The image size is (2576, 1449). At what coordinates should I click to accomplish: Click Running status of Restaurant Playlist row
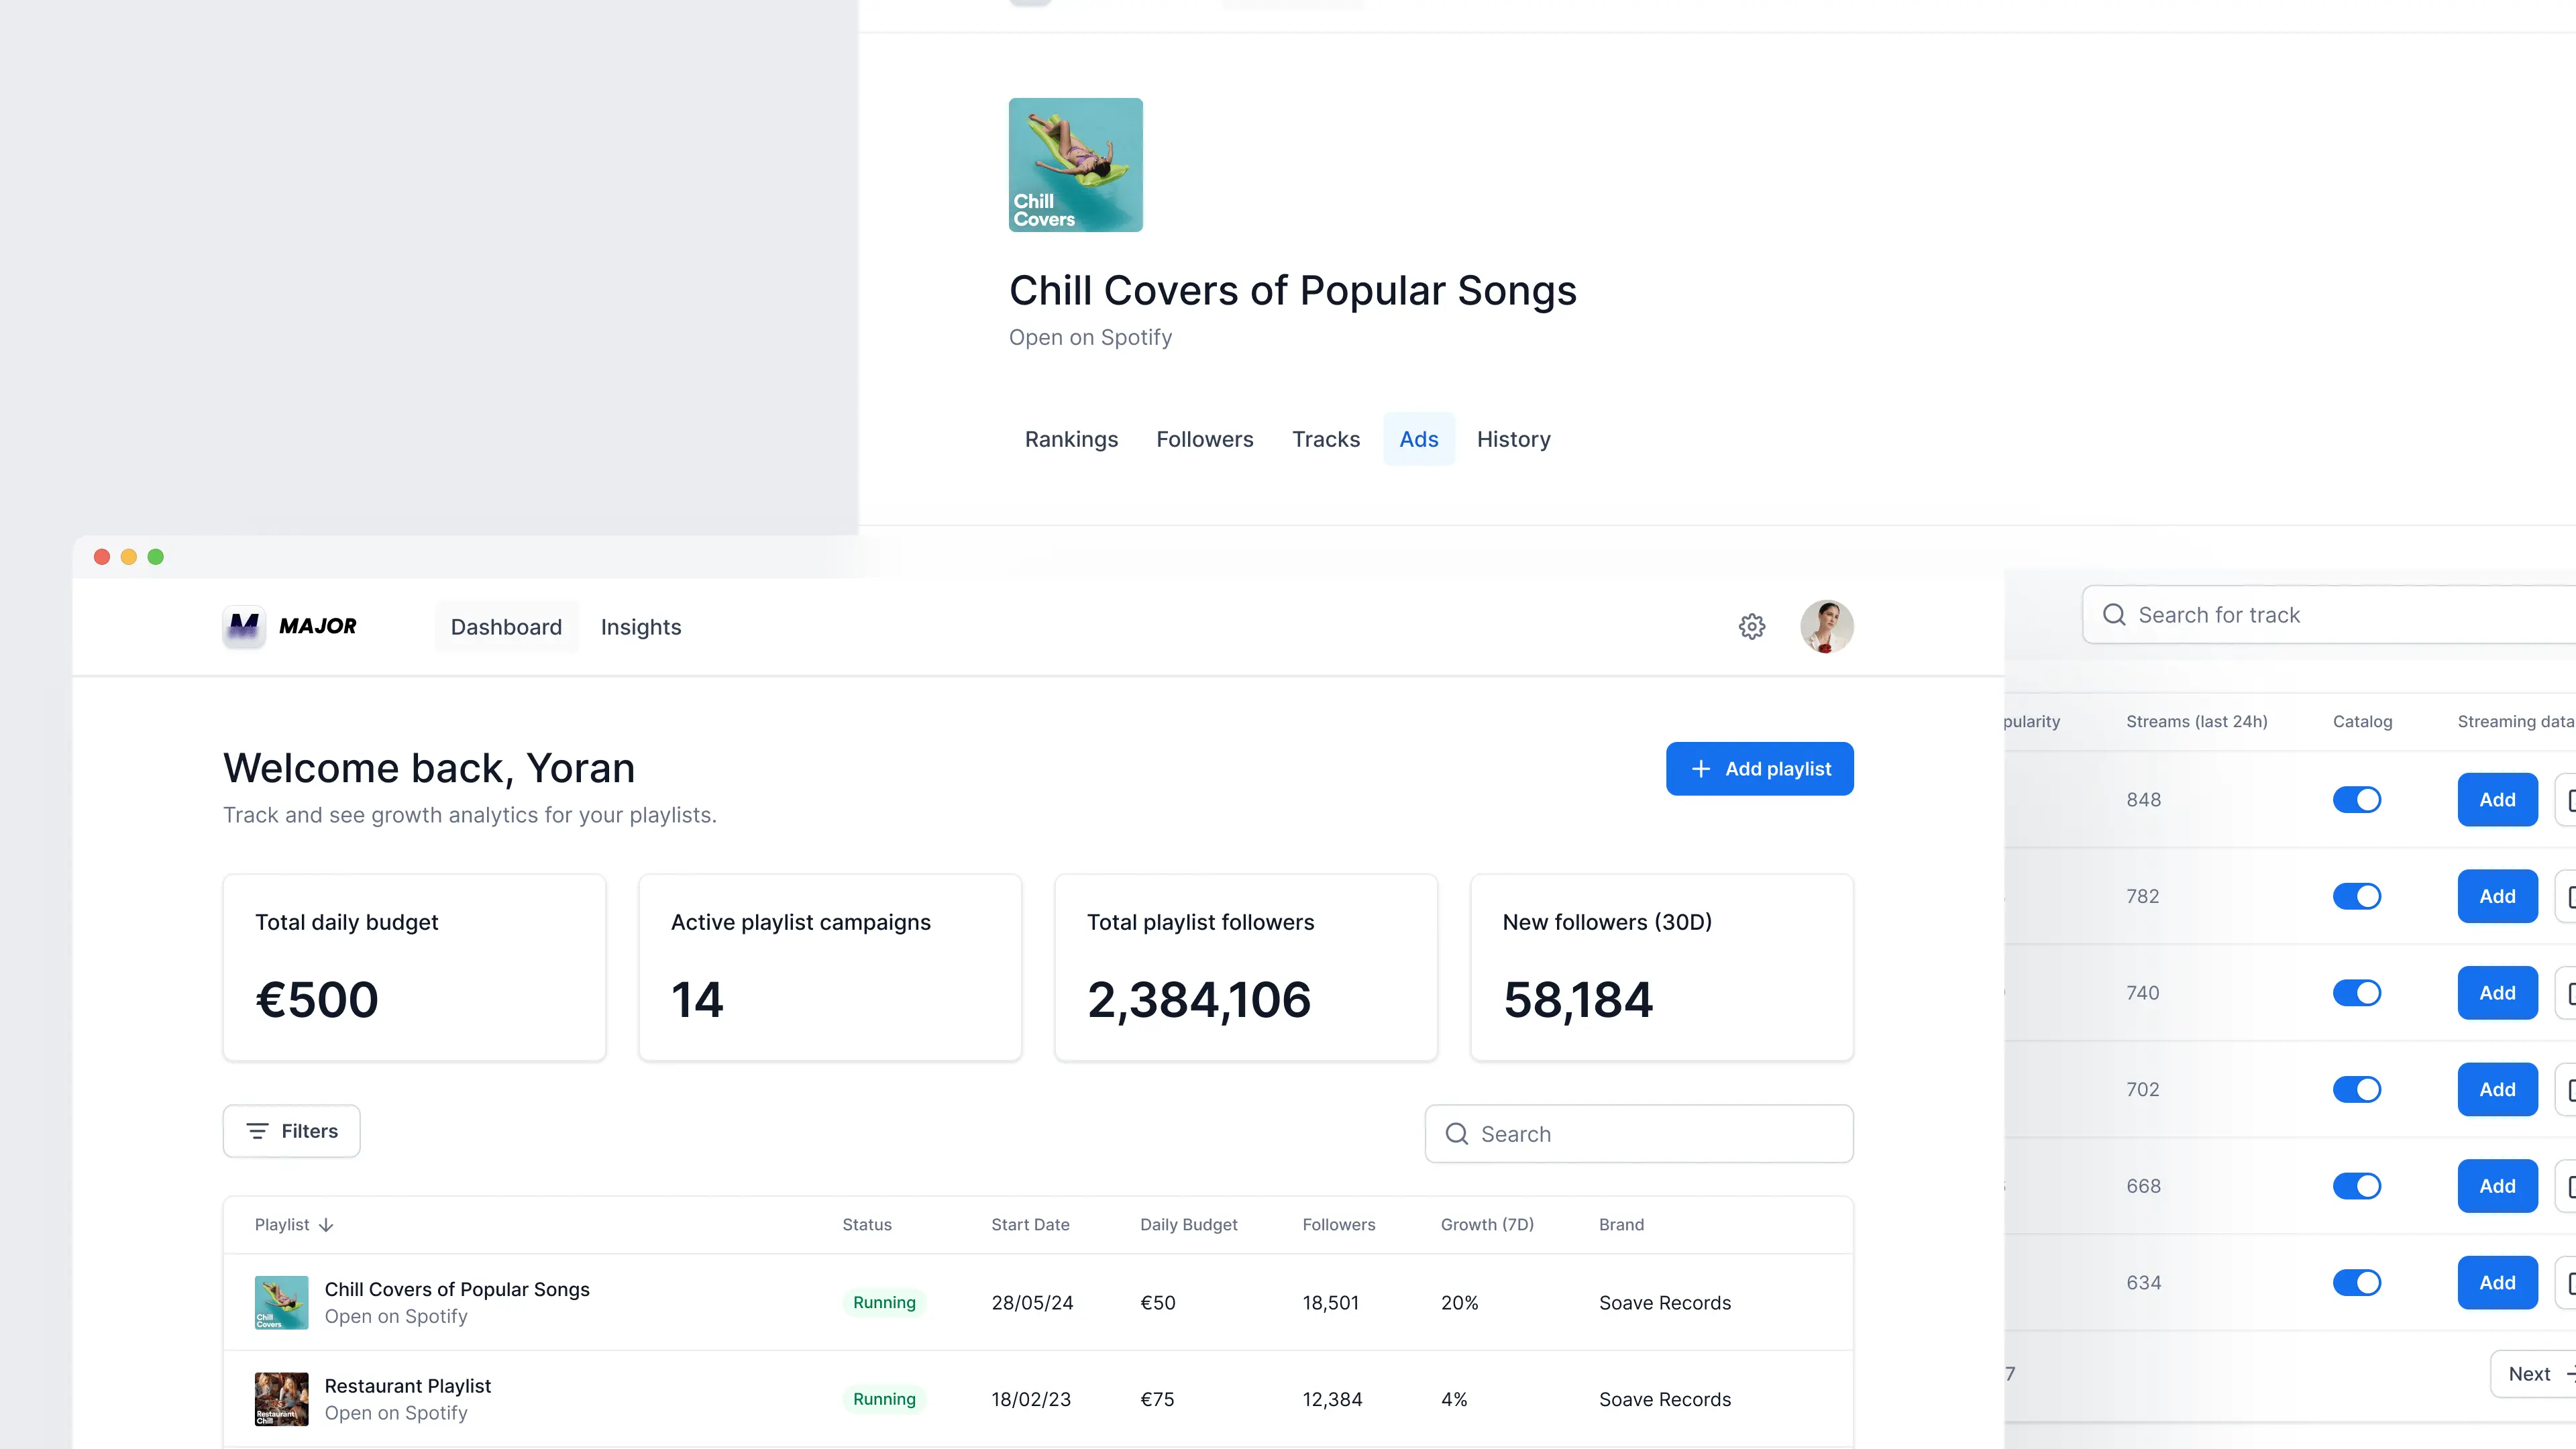(884, 1399)
